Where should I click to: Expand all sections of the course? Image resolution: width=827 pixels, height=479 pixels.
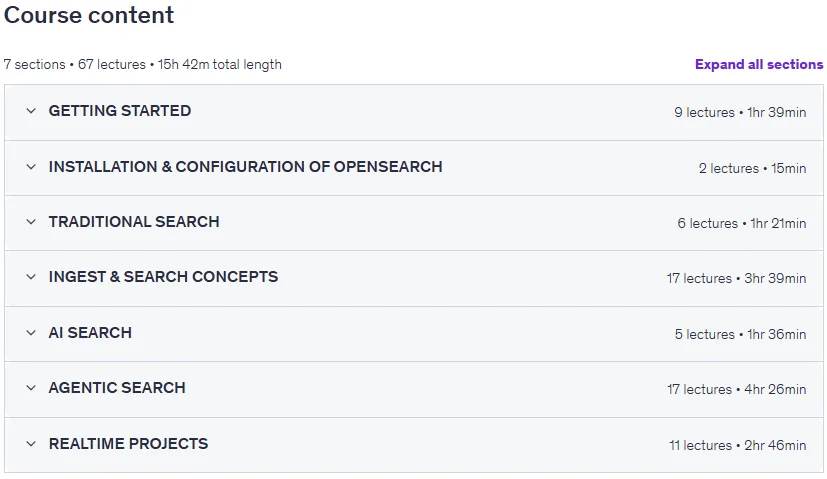[759, 64]
